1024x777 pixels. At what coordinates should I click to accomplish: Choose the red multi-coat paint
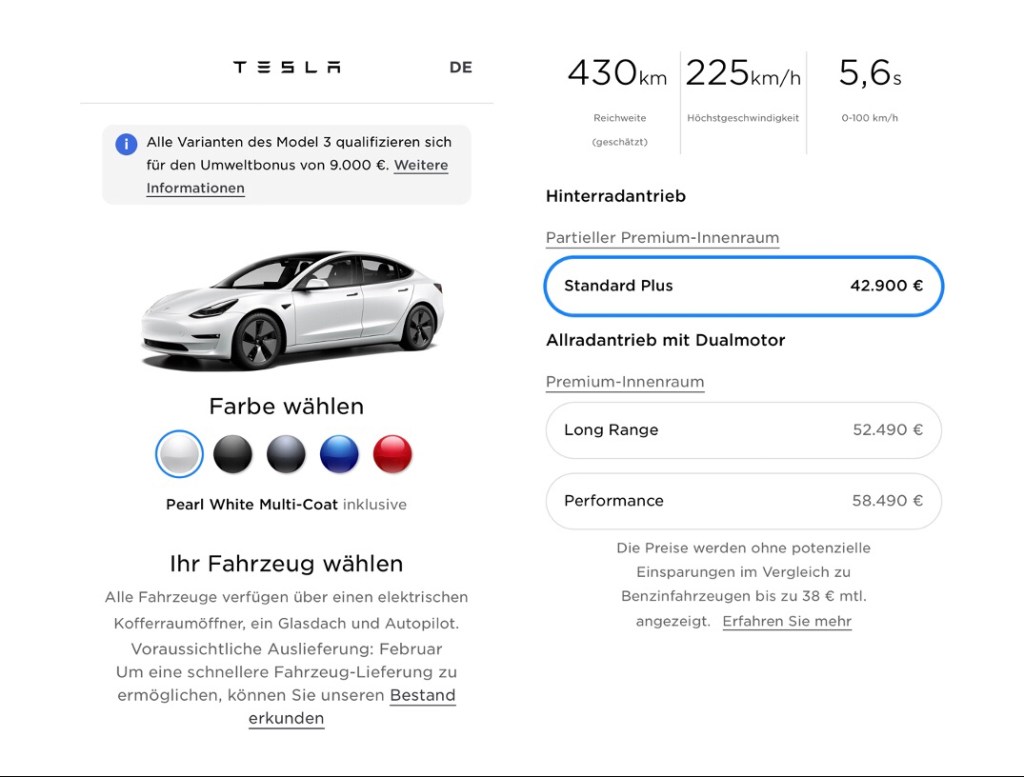click(x=392, y=454)
